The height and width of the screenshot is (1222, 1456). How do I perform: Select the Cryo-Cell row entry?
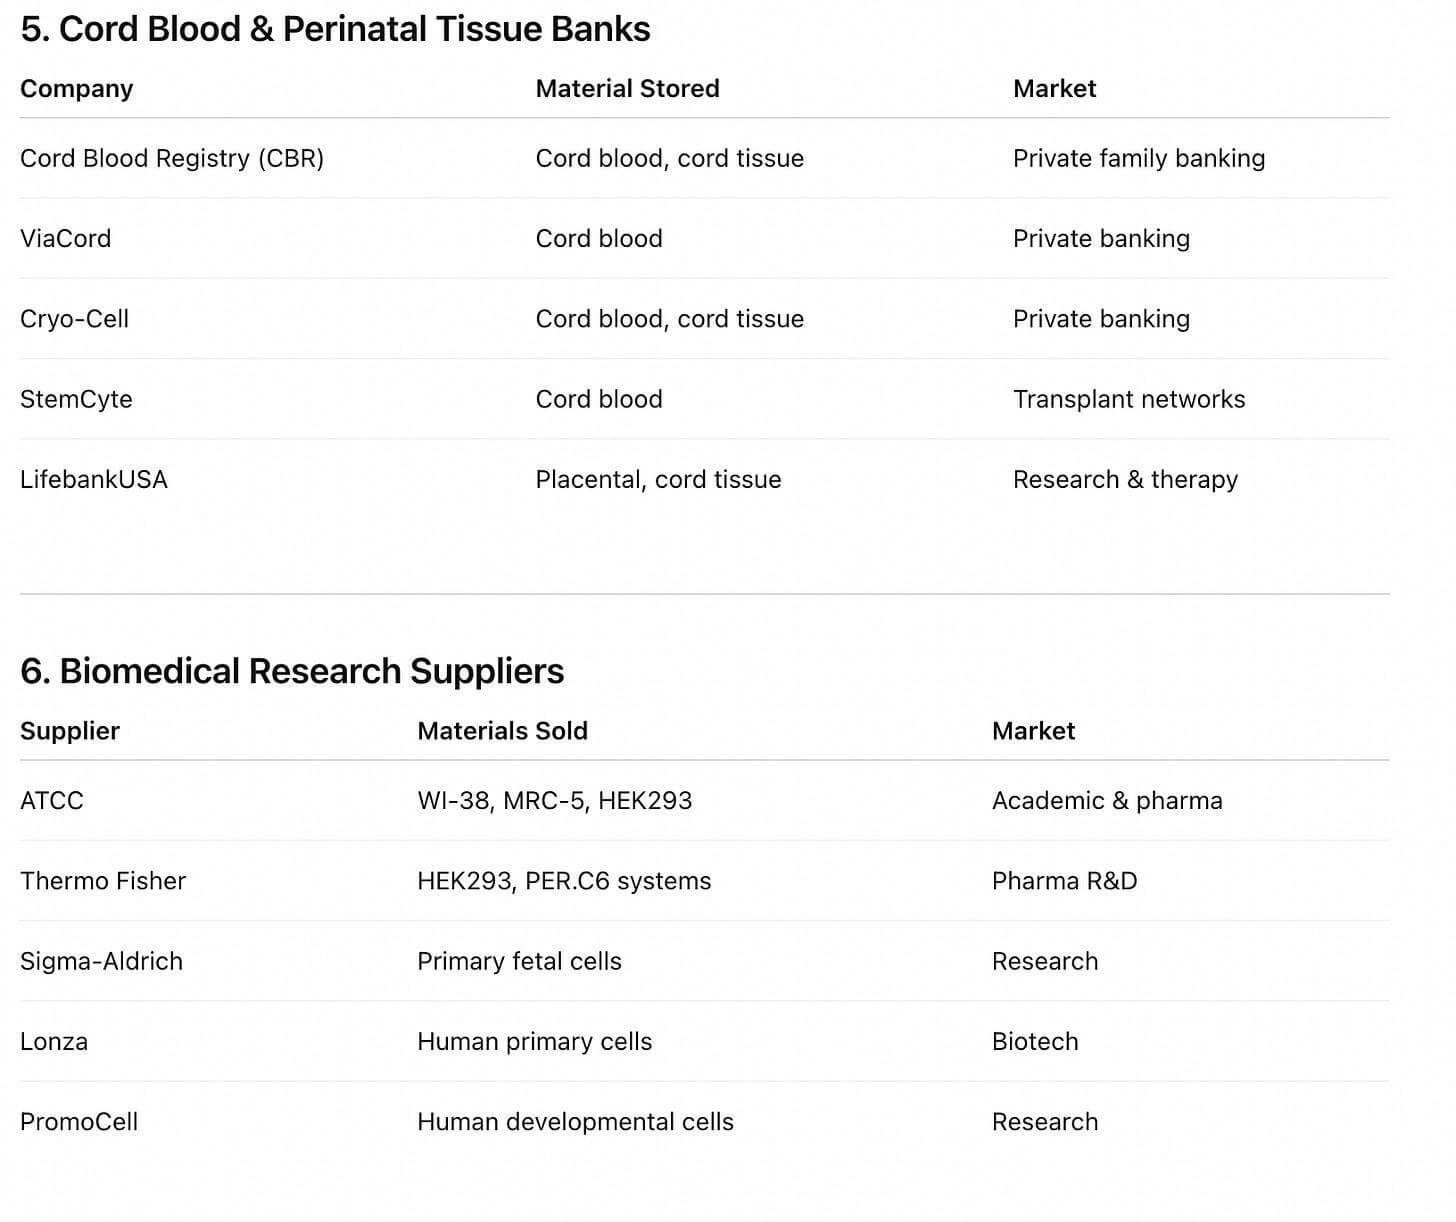point(74,318)
